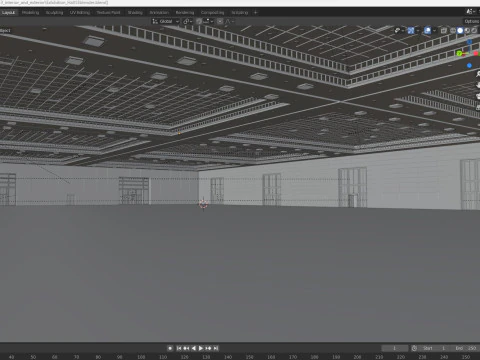The width and height of the screenshot is (480, 360).
Task: Play the animation in reverse
Action: tap(194, 348)
